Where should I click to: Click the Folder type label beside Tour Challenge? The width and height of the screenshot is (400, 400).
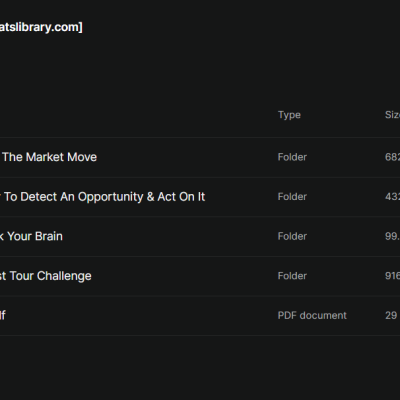(x=292, y=276)
